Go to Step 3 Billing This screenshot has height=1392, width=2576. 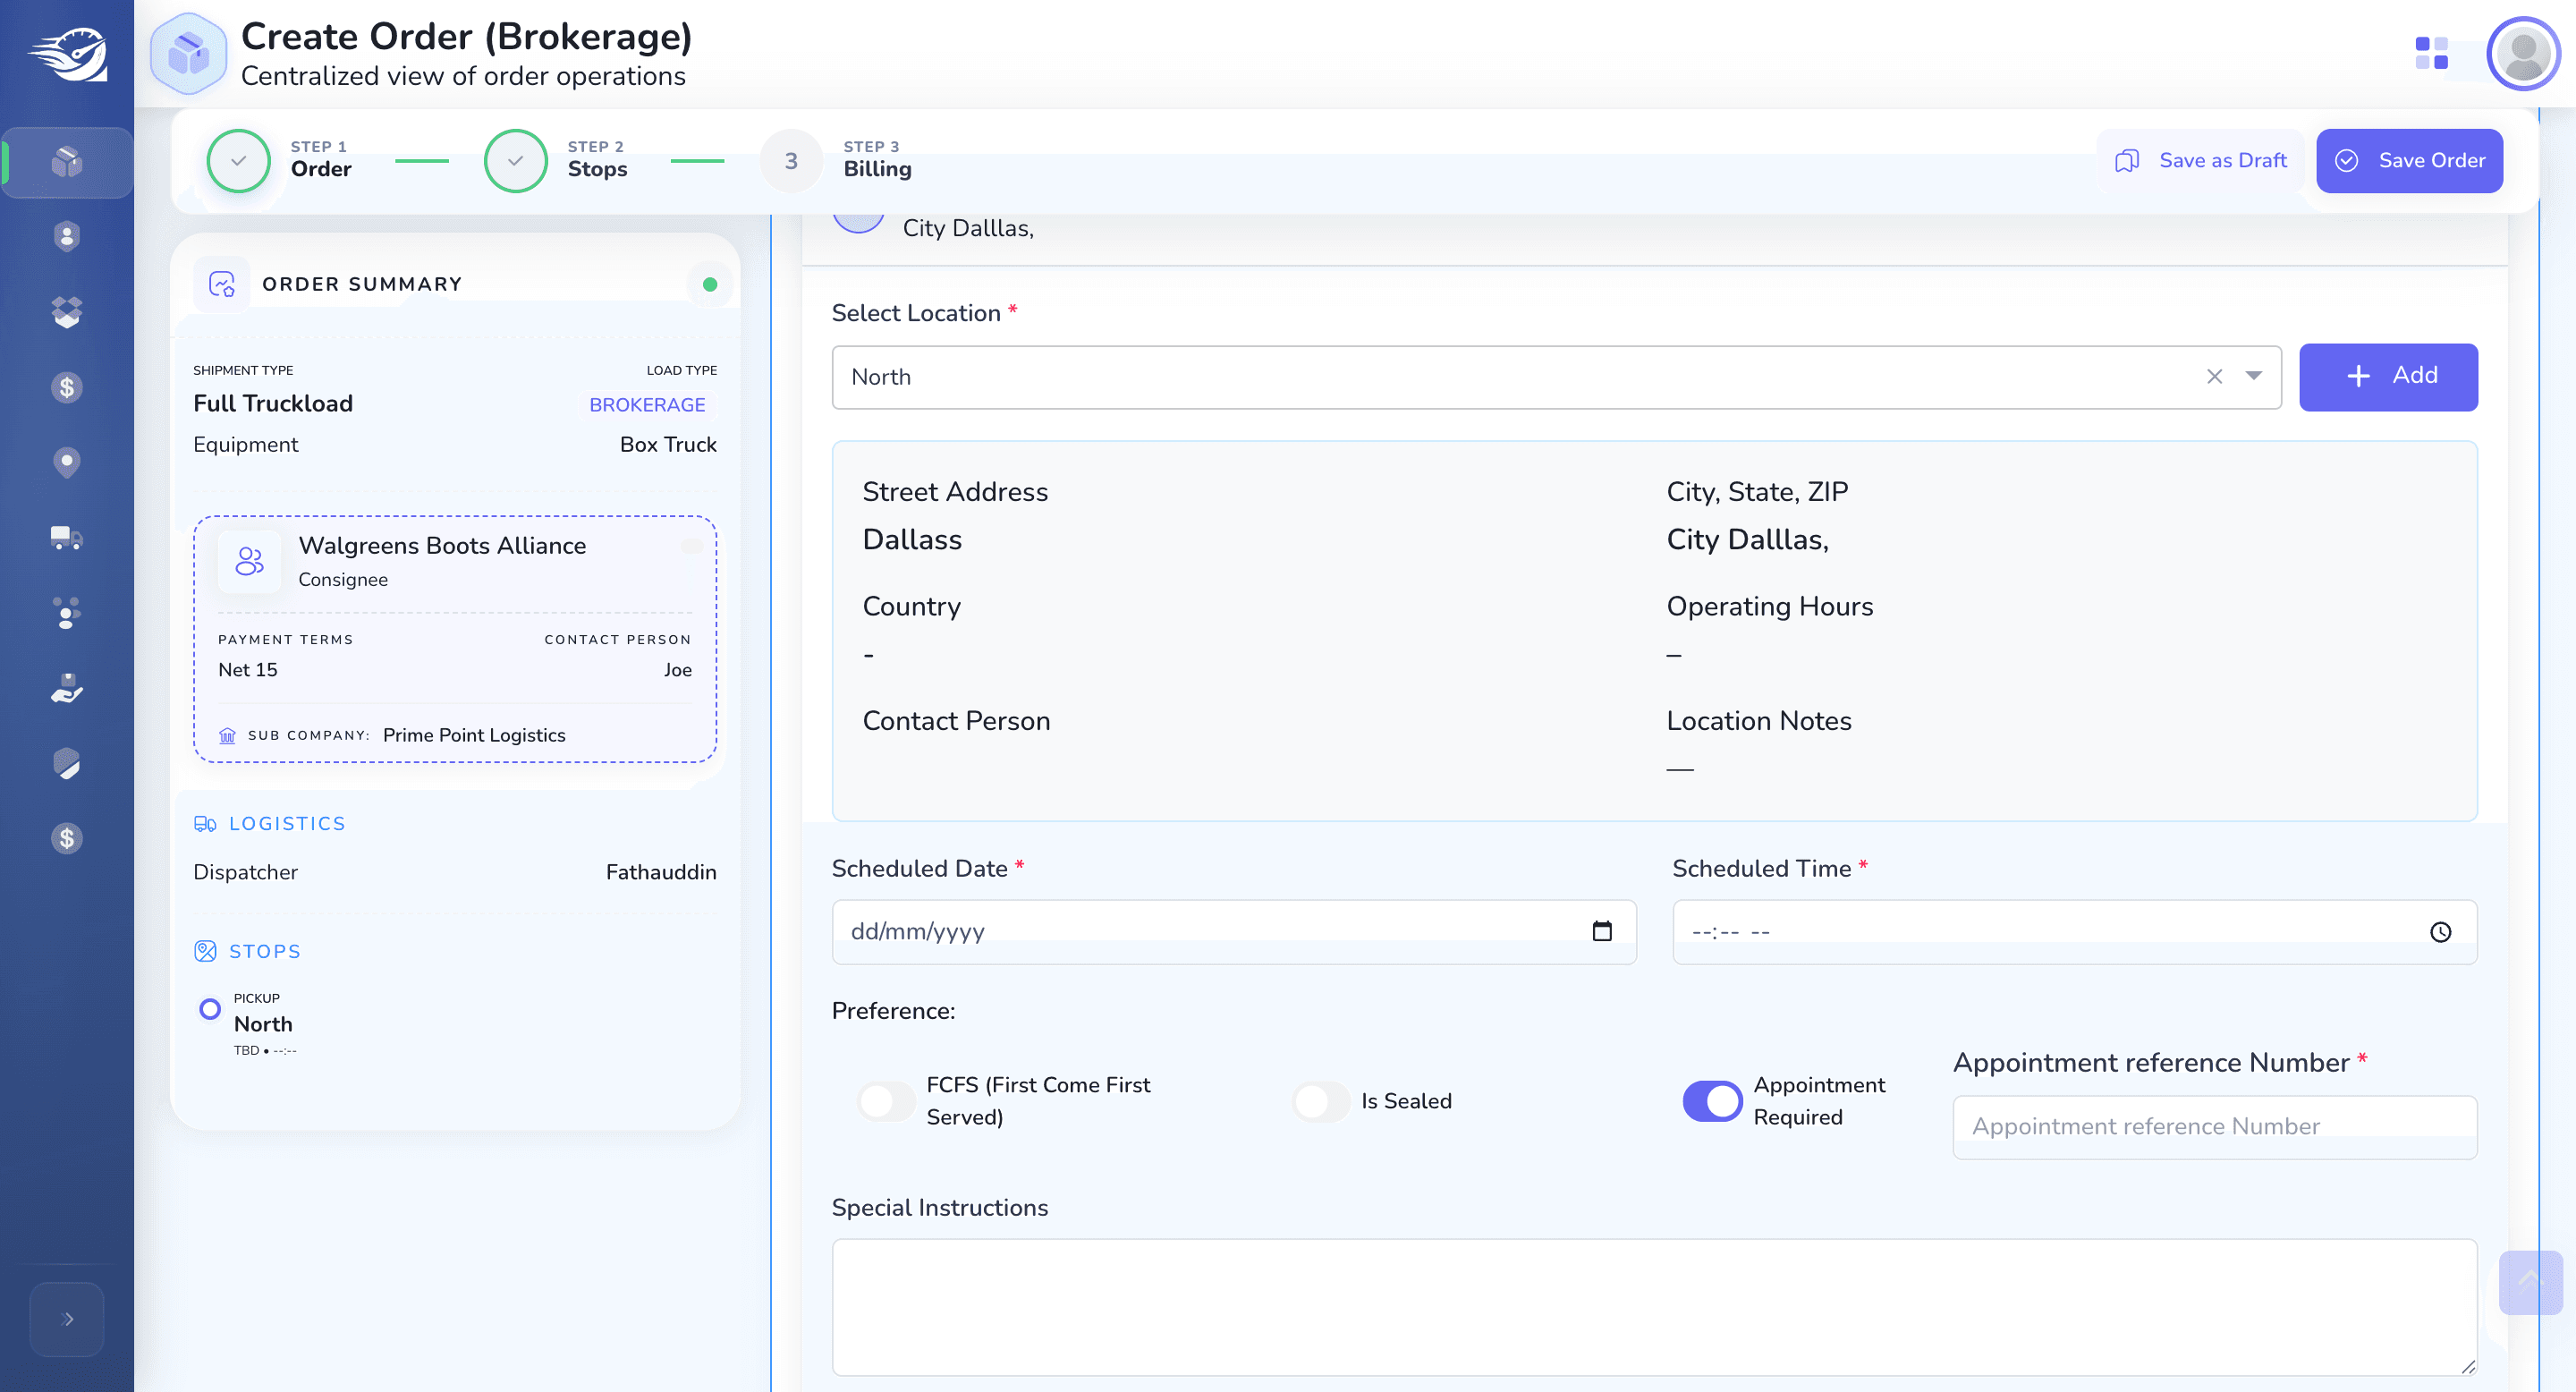point(836,160)
